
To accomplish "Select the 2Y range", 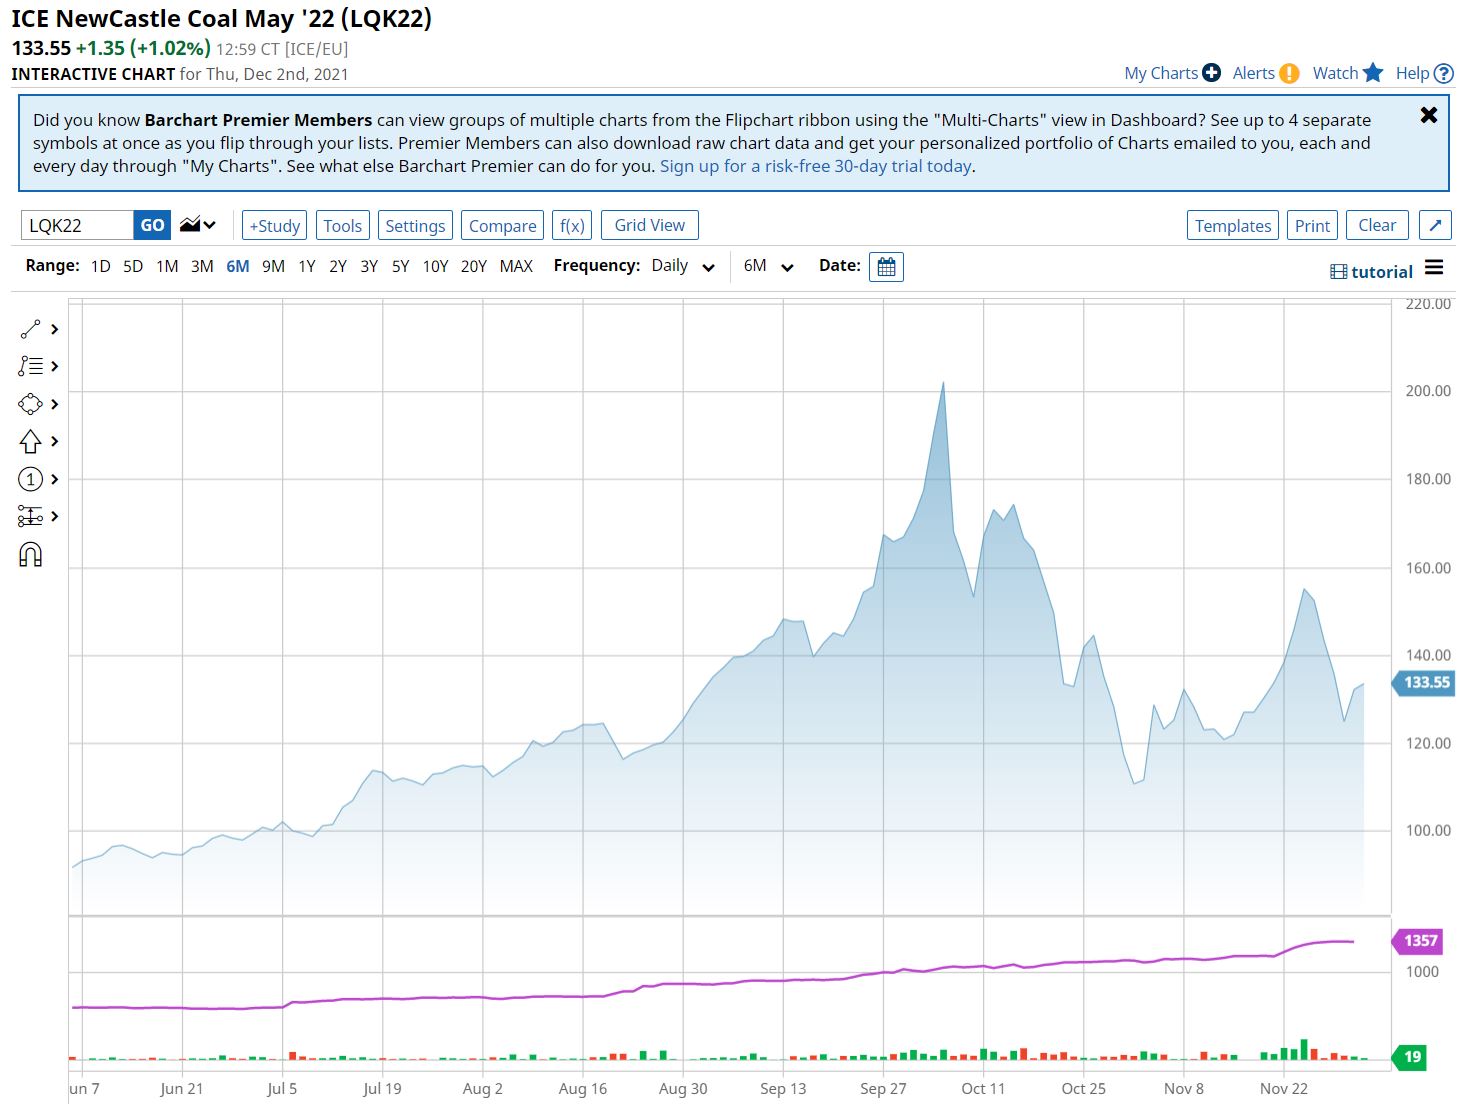I will coord(338,266).
